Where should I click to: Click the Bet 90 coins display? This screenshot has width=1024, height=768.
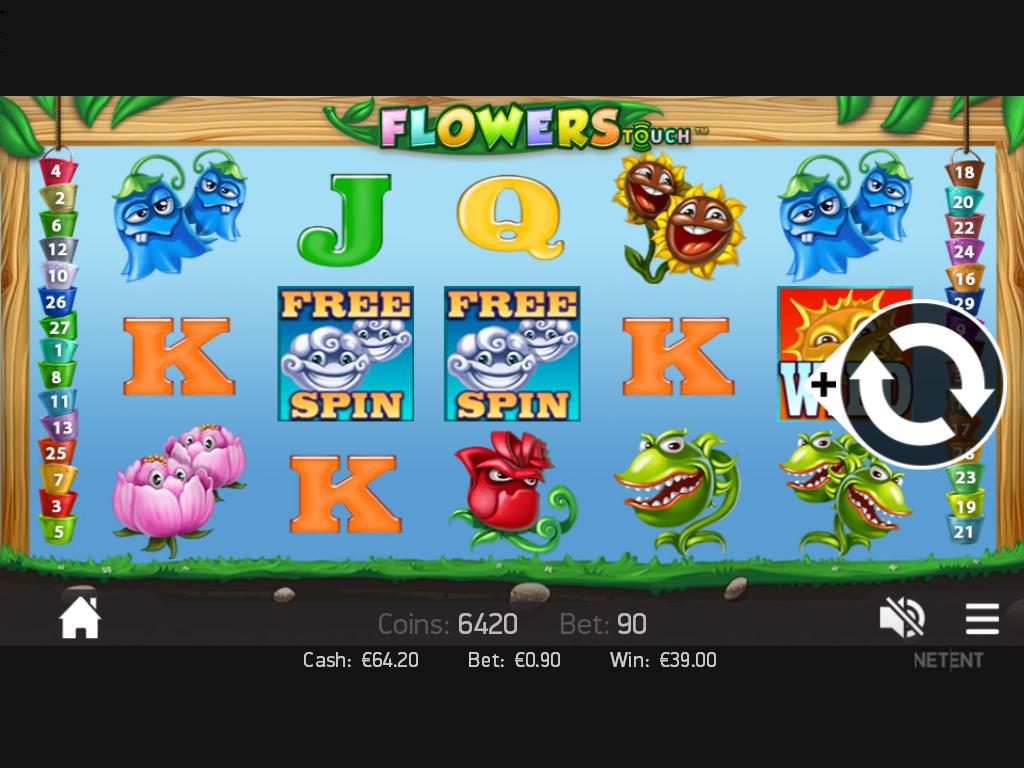pyautogui.click(x=603, y=624)
